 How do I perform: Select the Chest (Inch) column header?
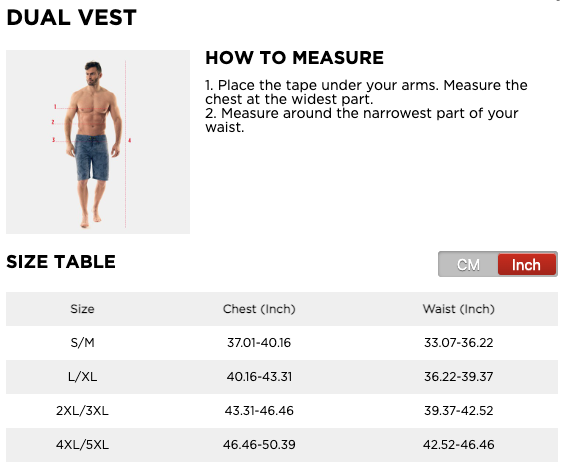259,309
